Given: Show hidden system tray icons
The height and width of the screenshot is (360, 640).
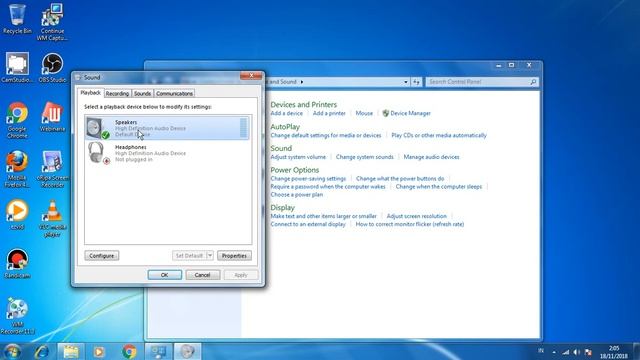Looking at the screenshot, I should [x=554, y=352].
